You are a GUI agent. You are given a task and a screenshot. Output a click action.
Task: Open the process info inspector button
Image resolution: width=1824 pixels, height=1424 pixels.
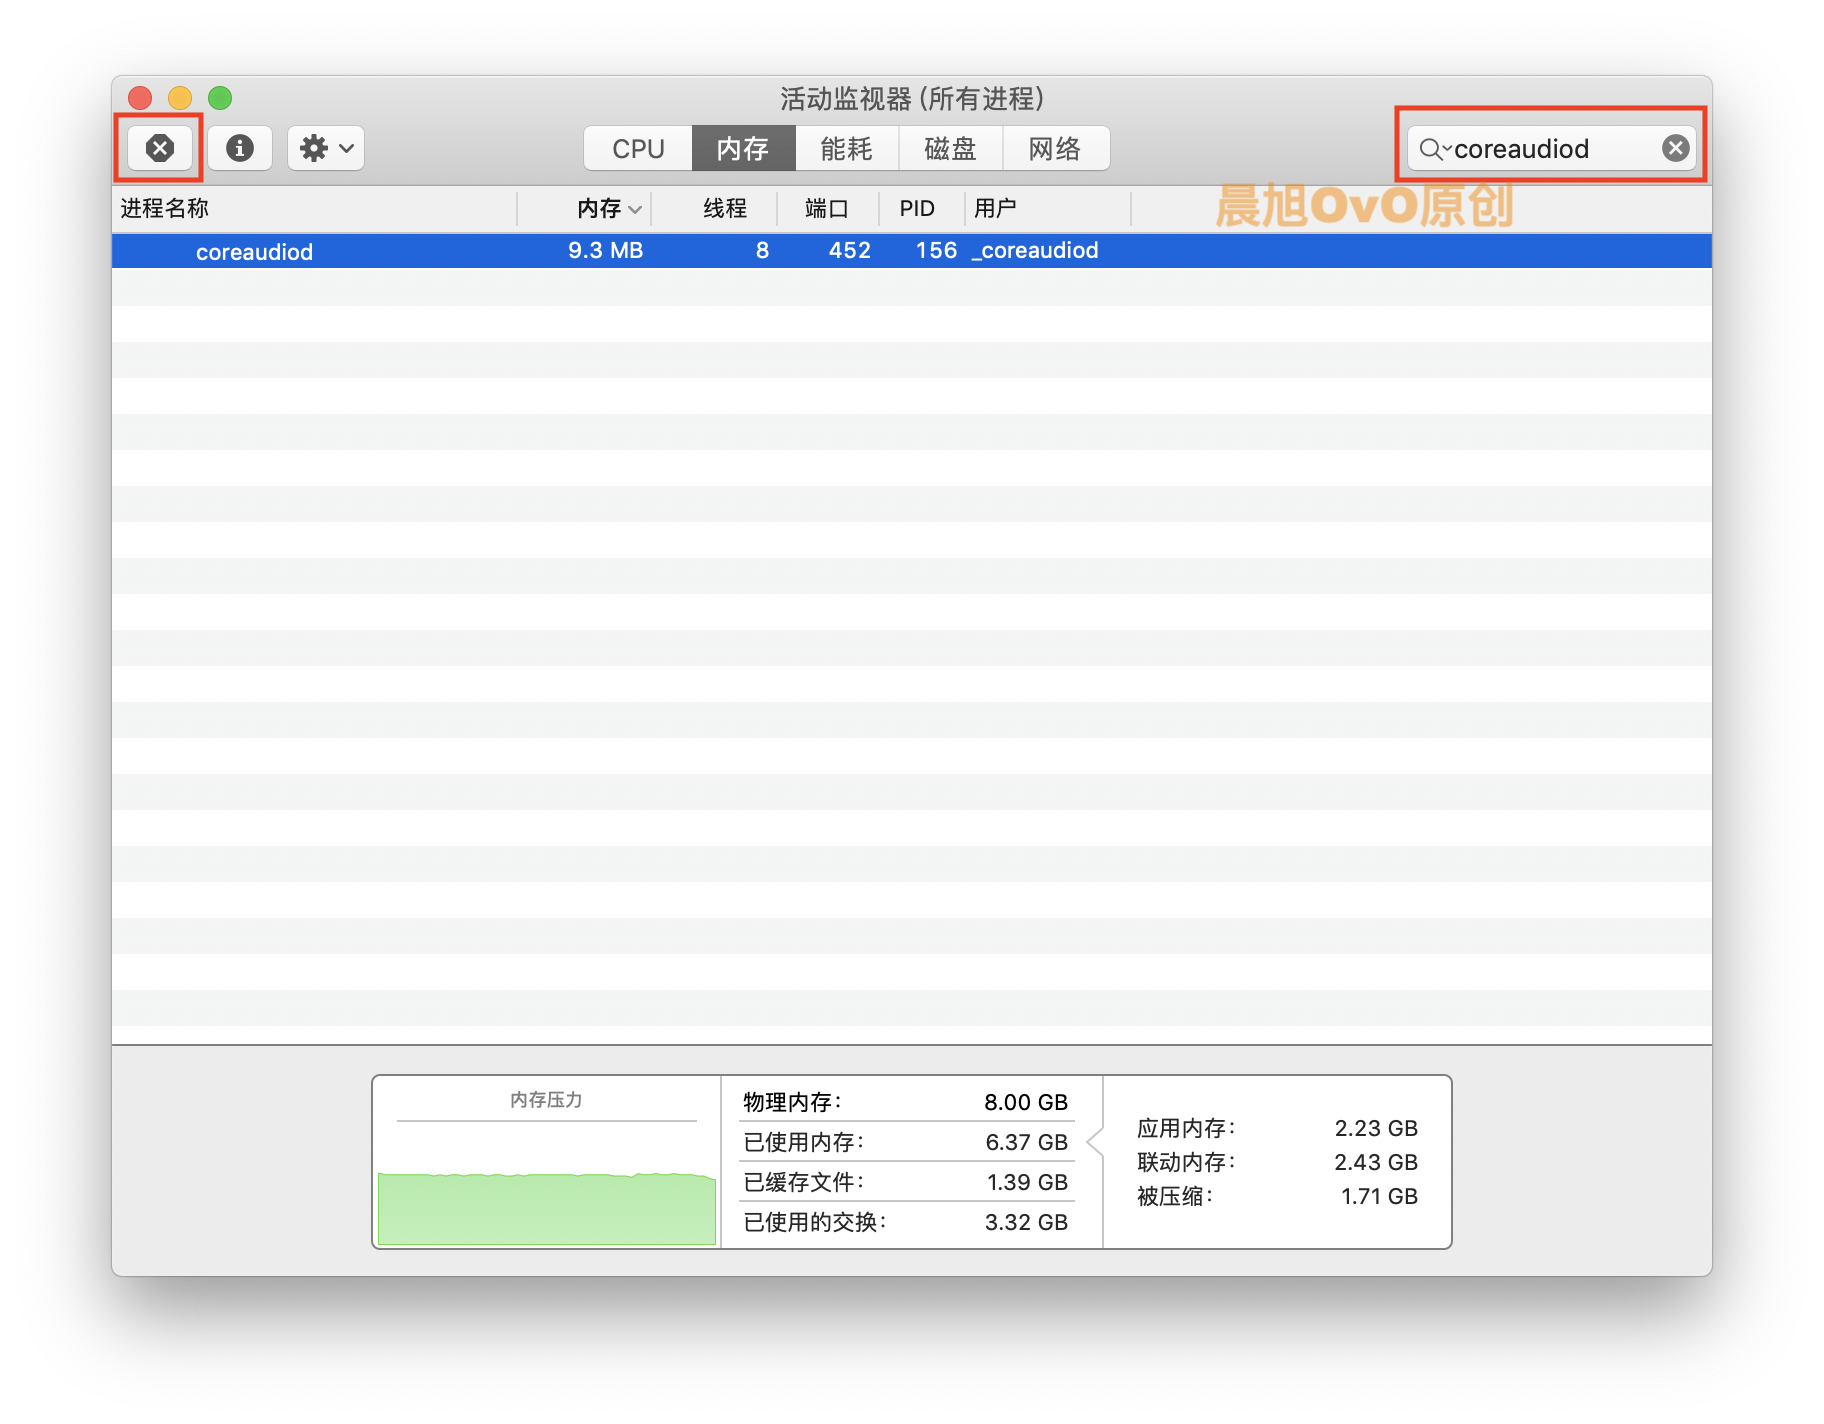pos(239,148)
